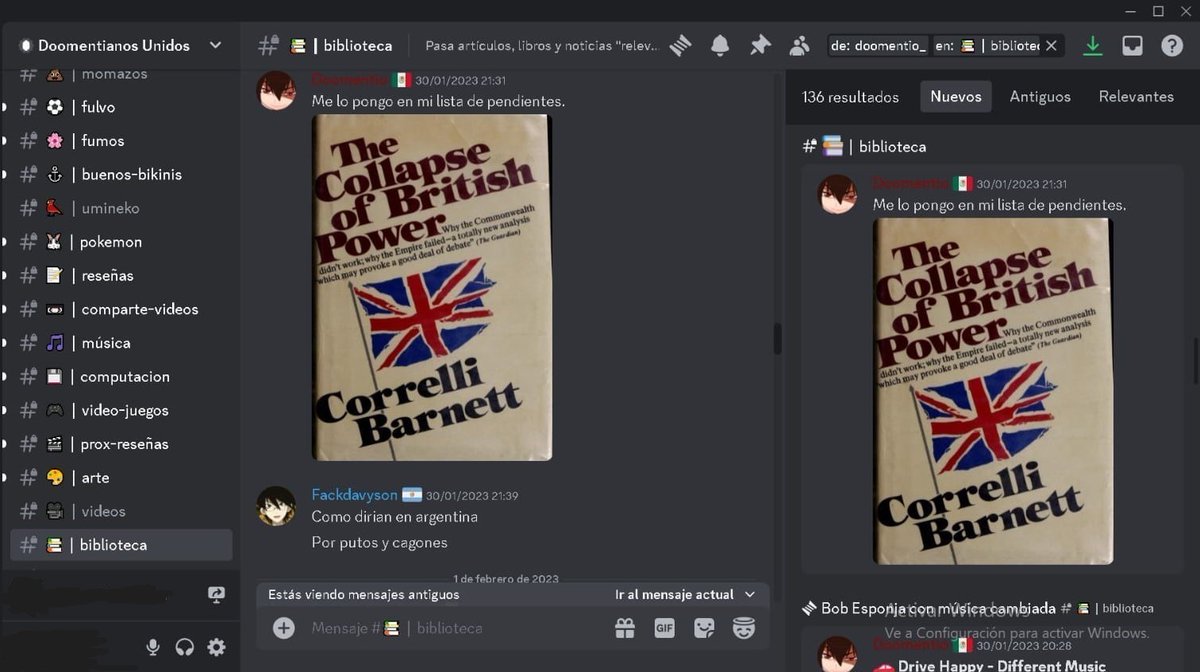Viewport: 1200px width, 672px height.
Task: Click the message input field
Action: [x=455, y=628]
